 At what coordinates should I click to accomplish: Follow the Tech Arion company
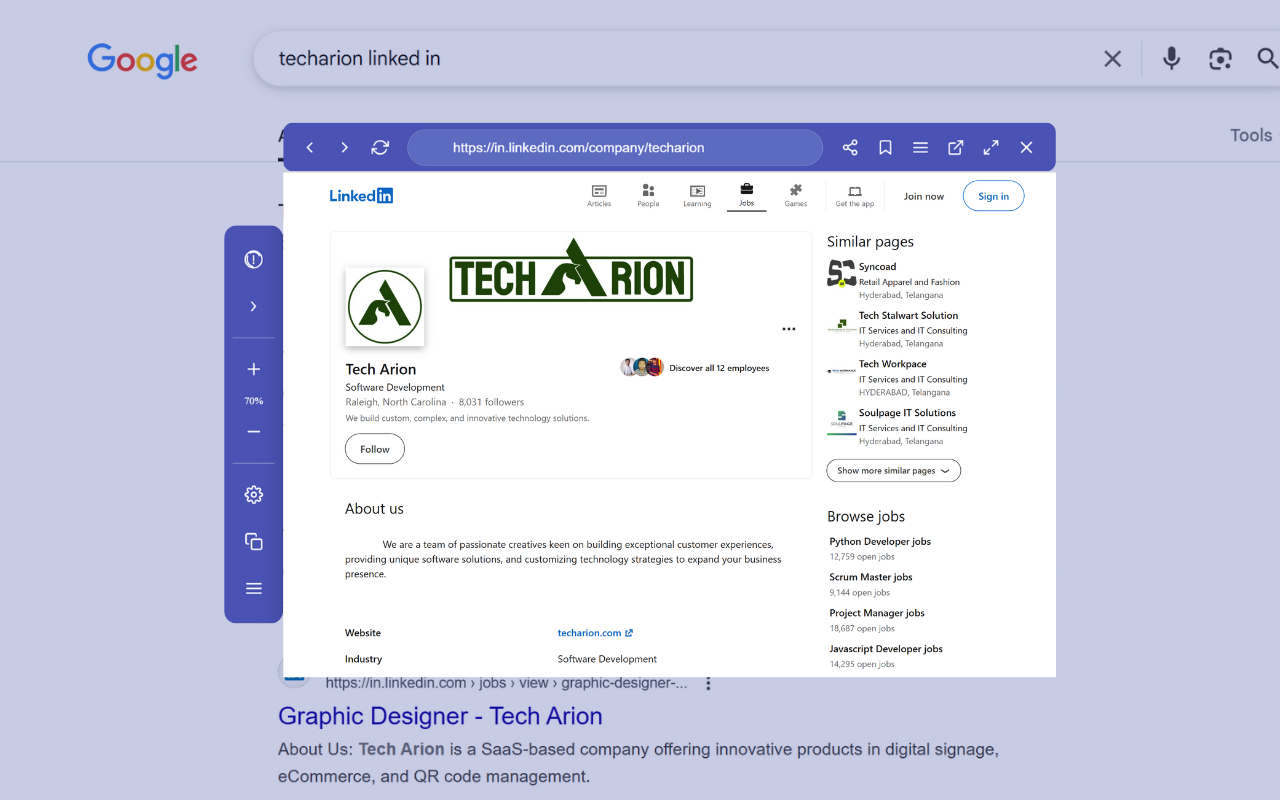click(x=375, y=449)
